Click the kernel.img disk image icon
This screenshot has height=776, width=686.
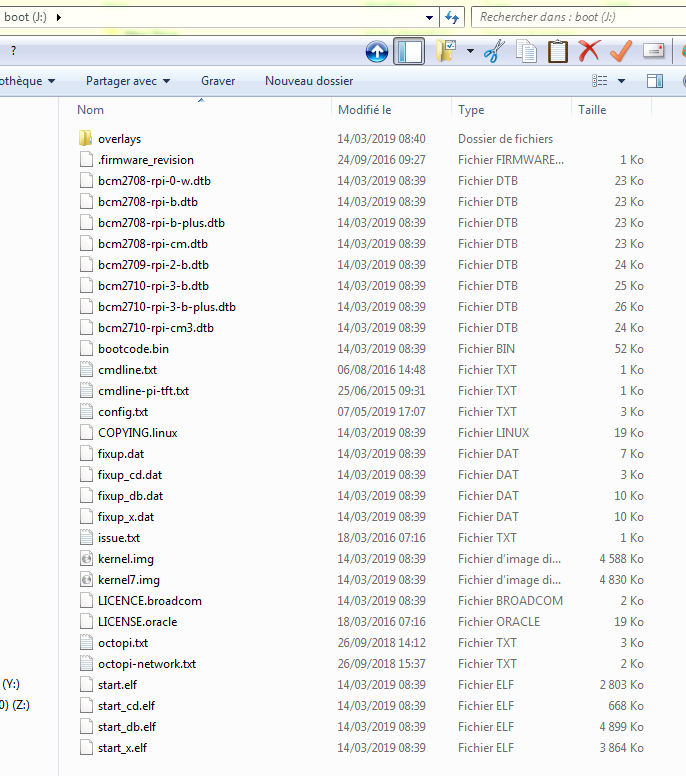86,559
